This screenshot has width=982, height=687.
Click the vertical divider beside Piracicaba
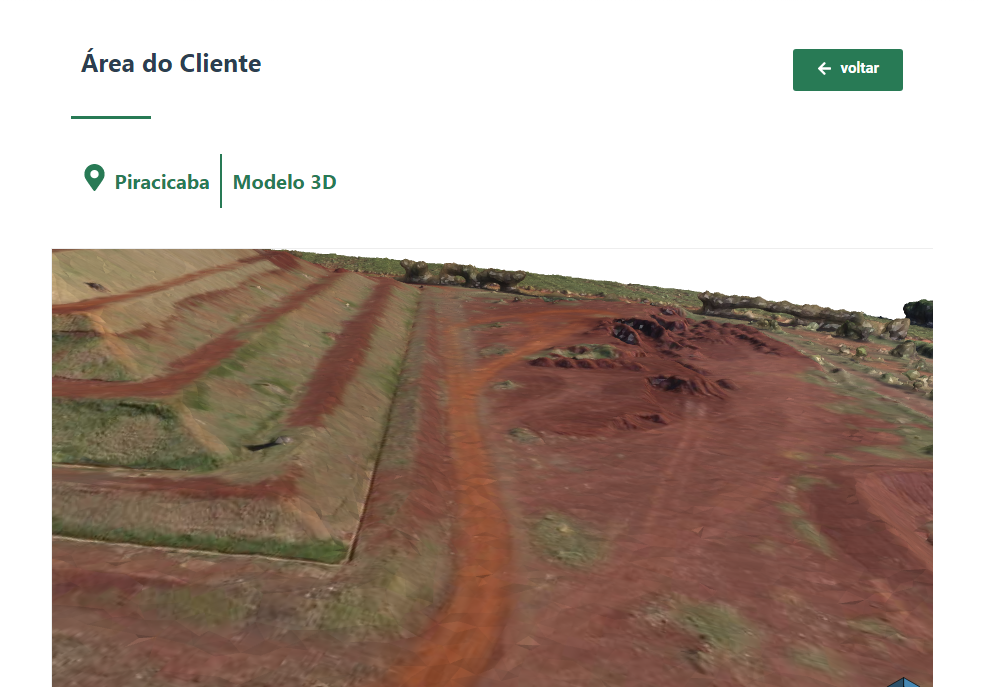221,181
